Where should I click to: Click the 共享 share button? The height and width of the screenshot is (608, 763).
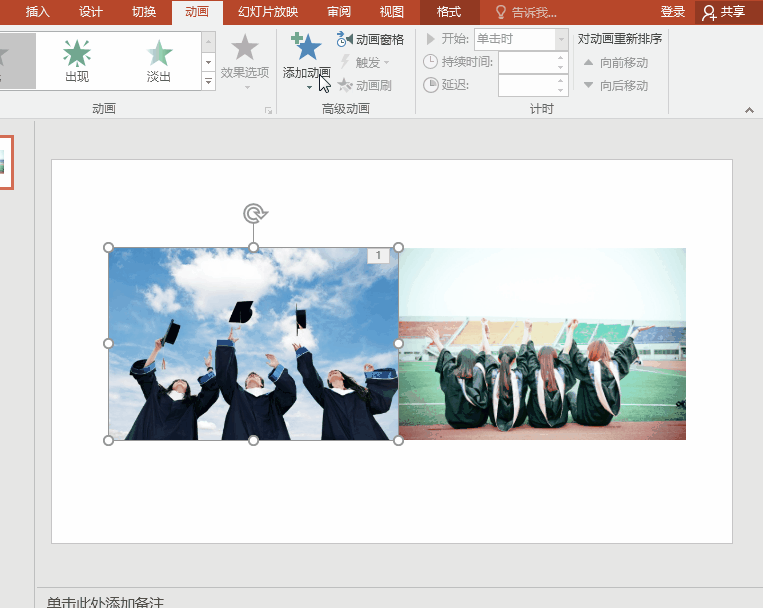tap(724, 12)
